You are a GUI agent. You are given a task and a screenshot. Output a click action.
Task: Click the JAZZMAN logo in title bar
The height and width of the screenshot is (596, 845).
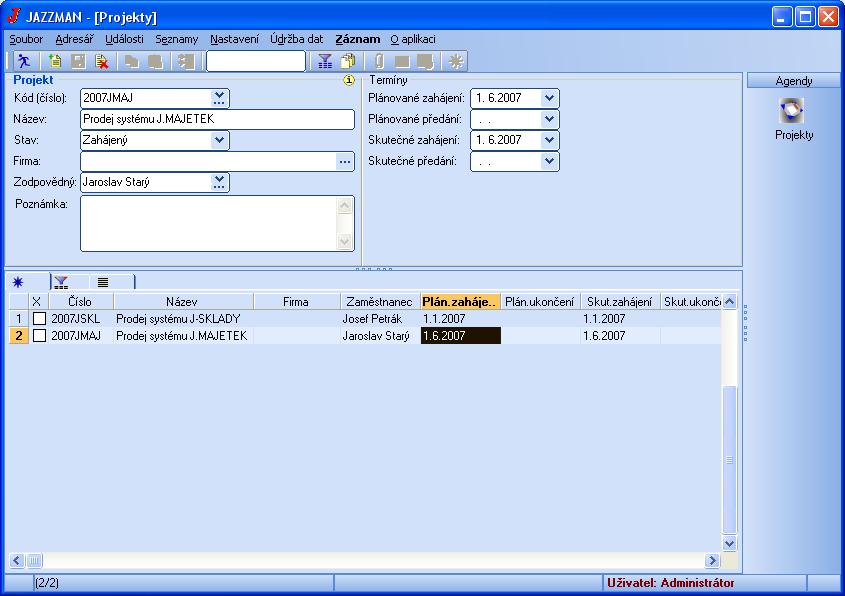click(x=13, y=16)
